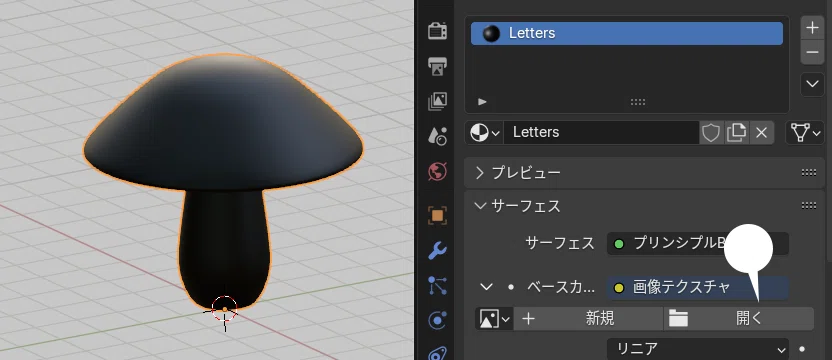Screen dimensions: 832x360
Task: Grab the material list resize handle
Action: pyautogui.click(x=638, y=102)
